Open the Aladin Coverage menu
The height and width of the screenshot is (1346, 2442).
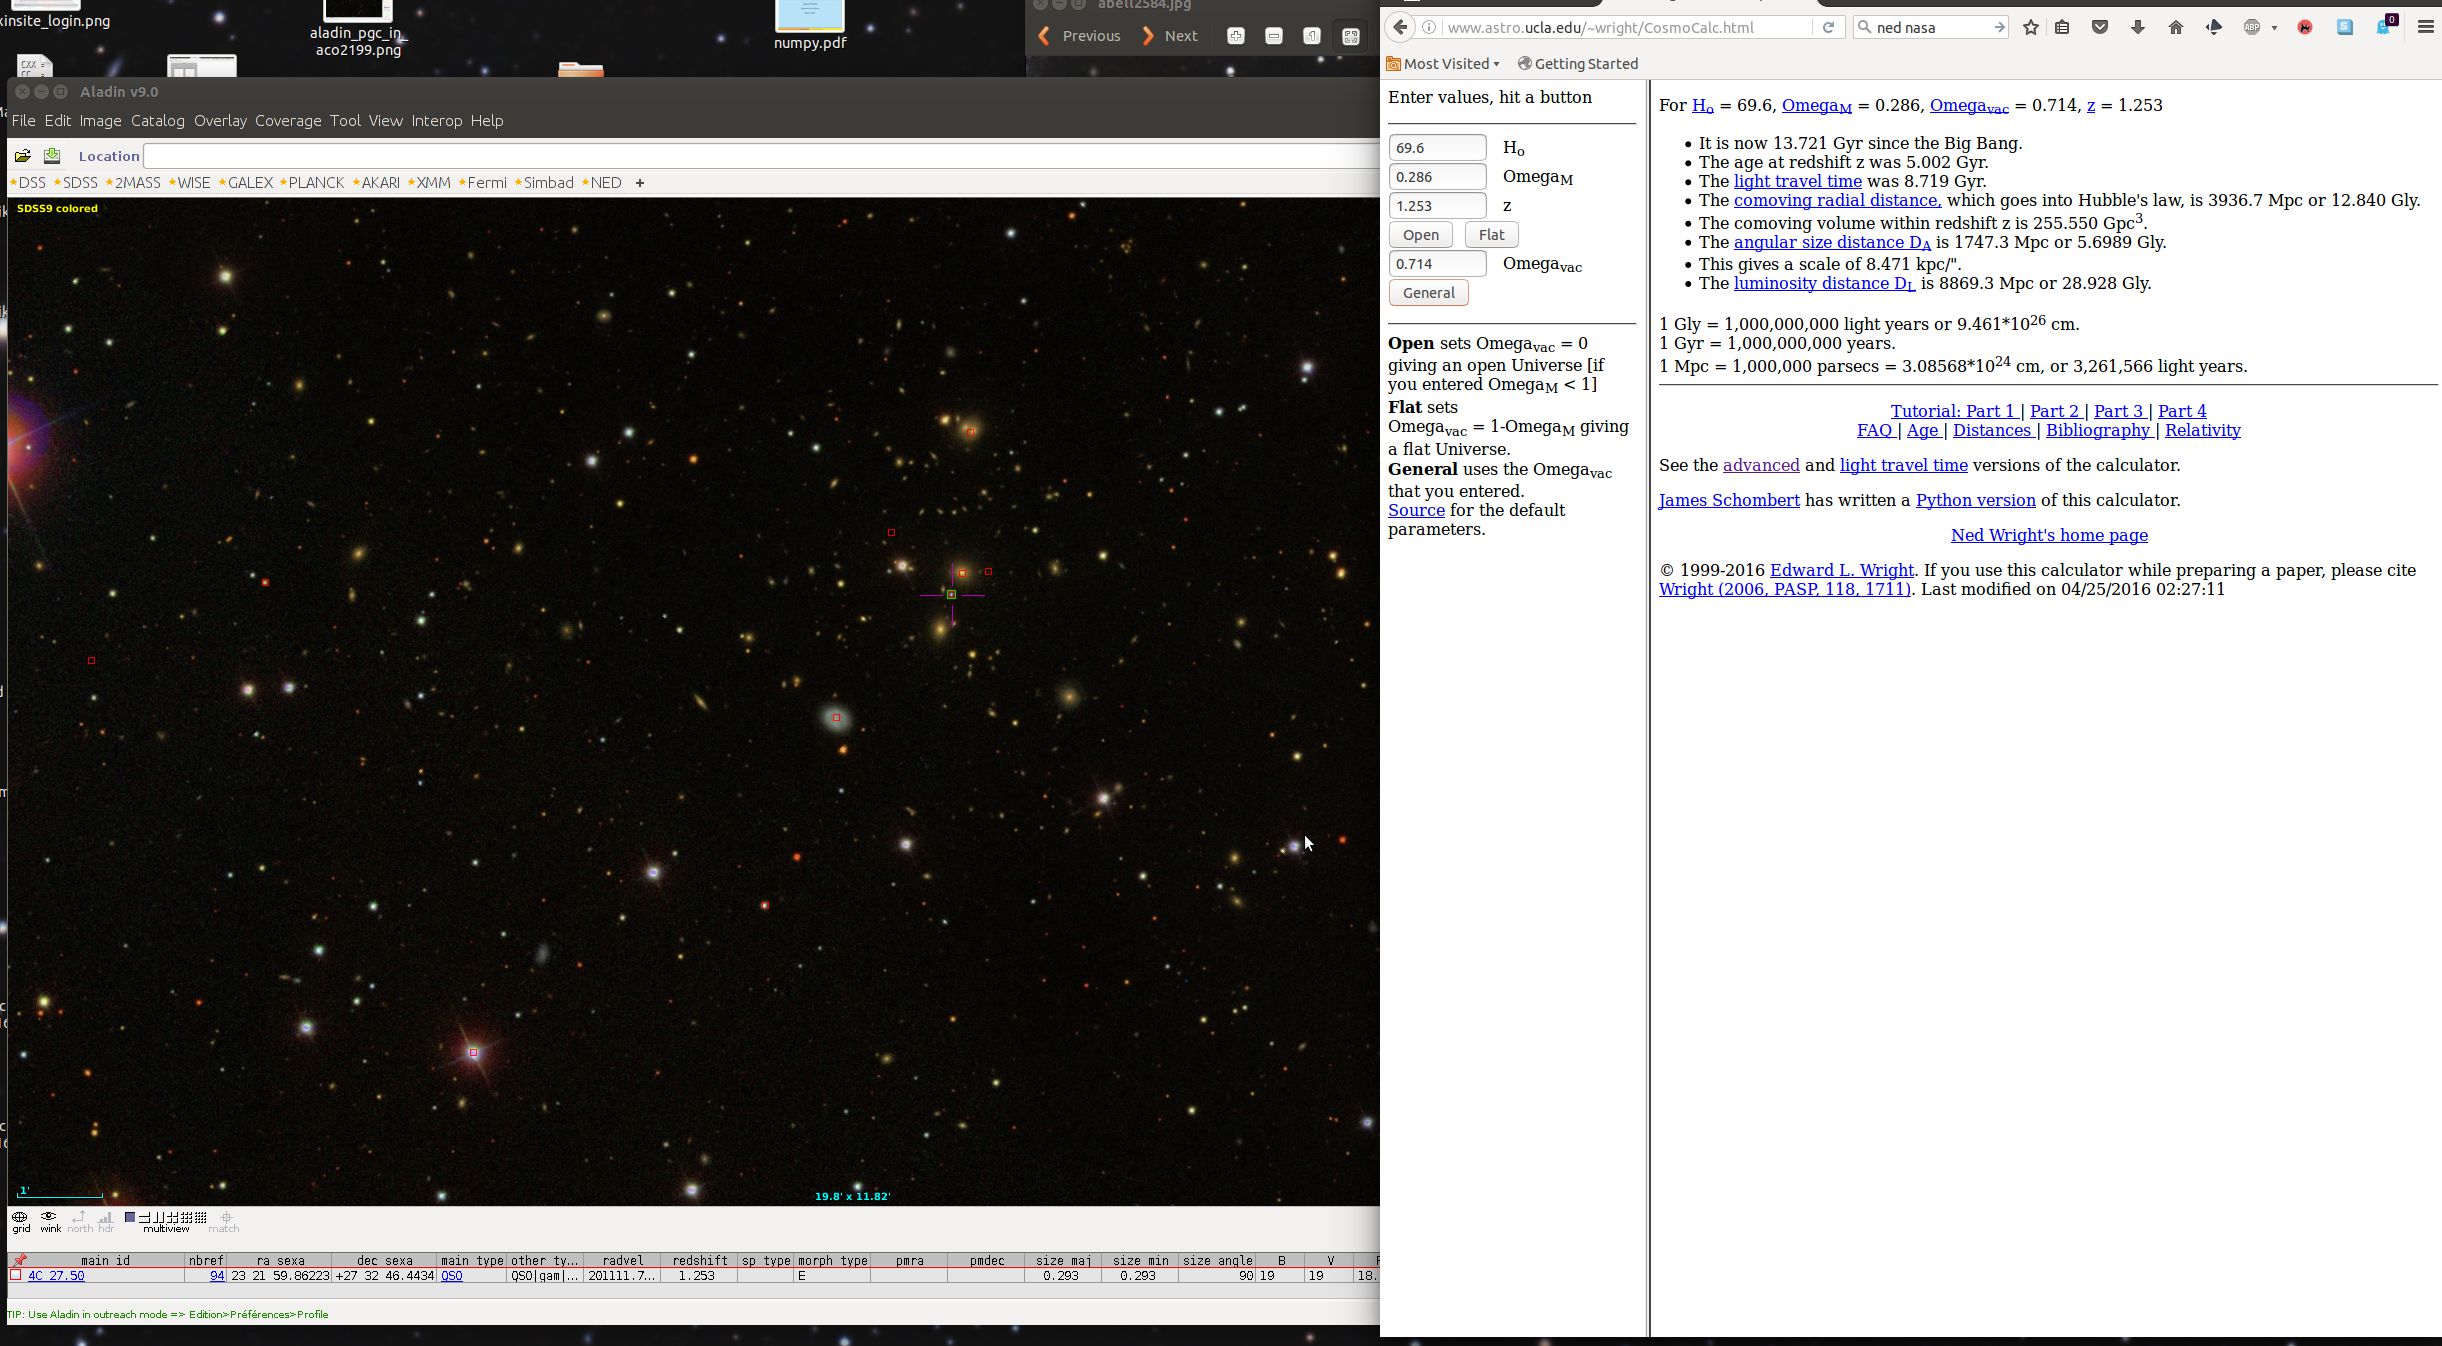pos(288,121)
